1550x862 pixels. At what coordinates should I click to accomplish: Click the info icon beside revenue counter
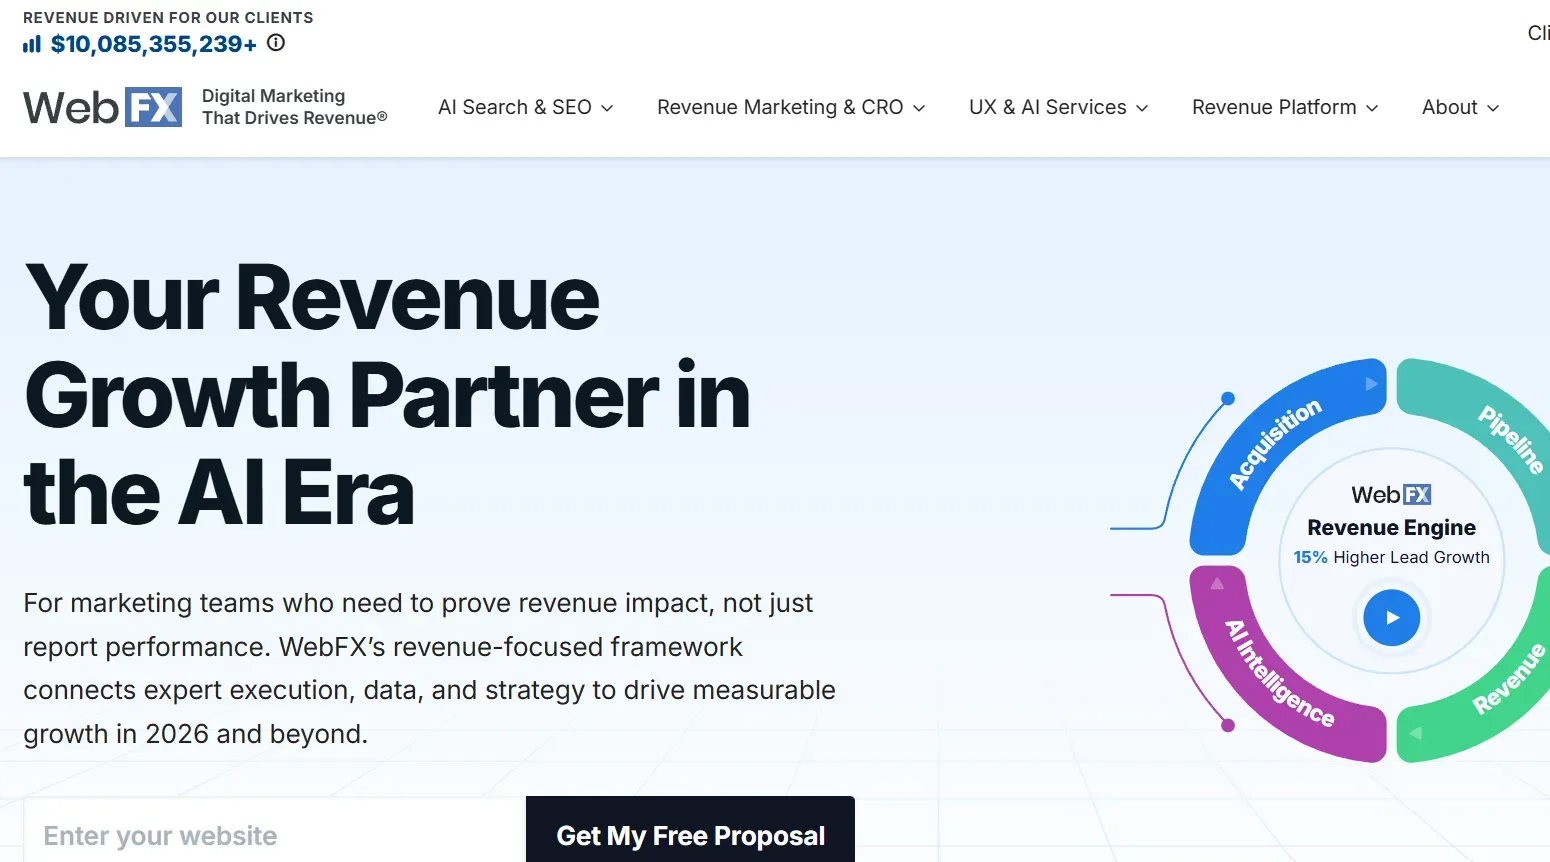click(276, 43)
